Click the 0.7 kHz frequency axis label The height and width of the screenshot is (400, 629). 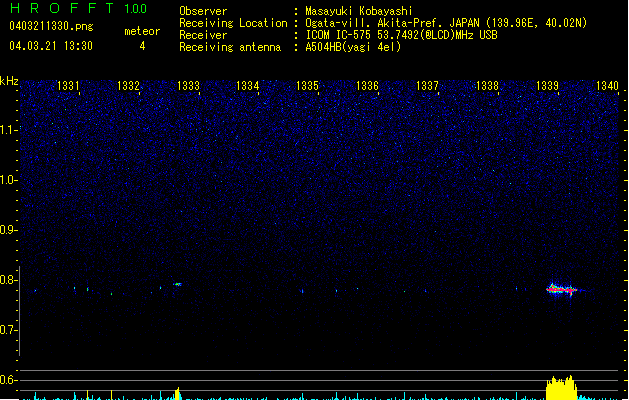tap(8, 330)
